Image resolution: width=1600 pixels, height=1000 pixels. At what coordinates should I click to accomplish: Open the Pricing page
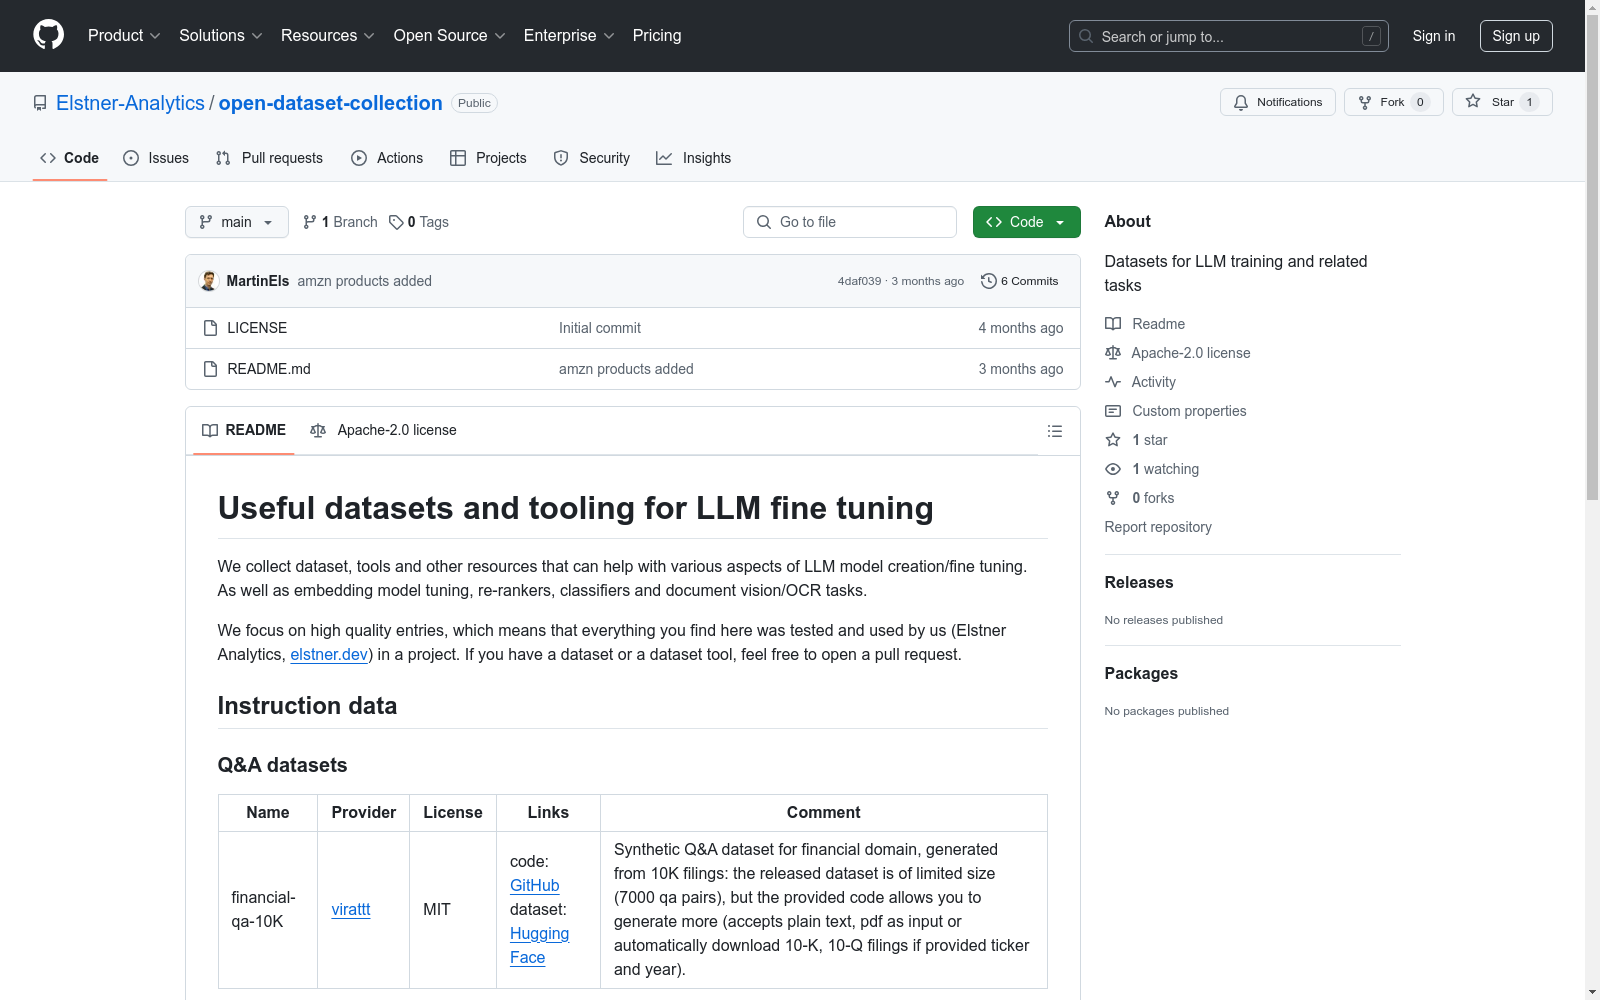point(657,36)
